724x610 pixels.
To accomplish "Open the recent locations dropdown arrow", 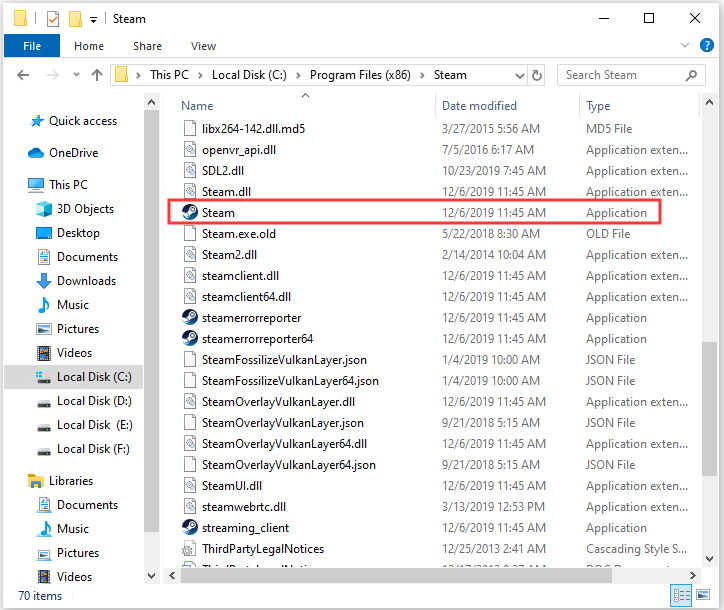I will pos(76,74).
